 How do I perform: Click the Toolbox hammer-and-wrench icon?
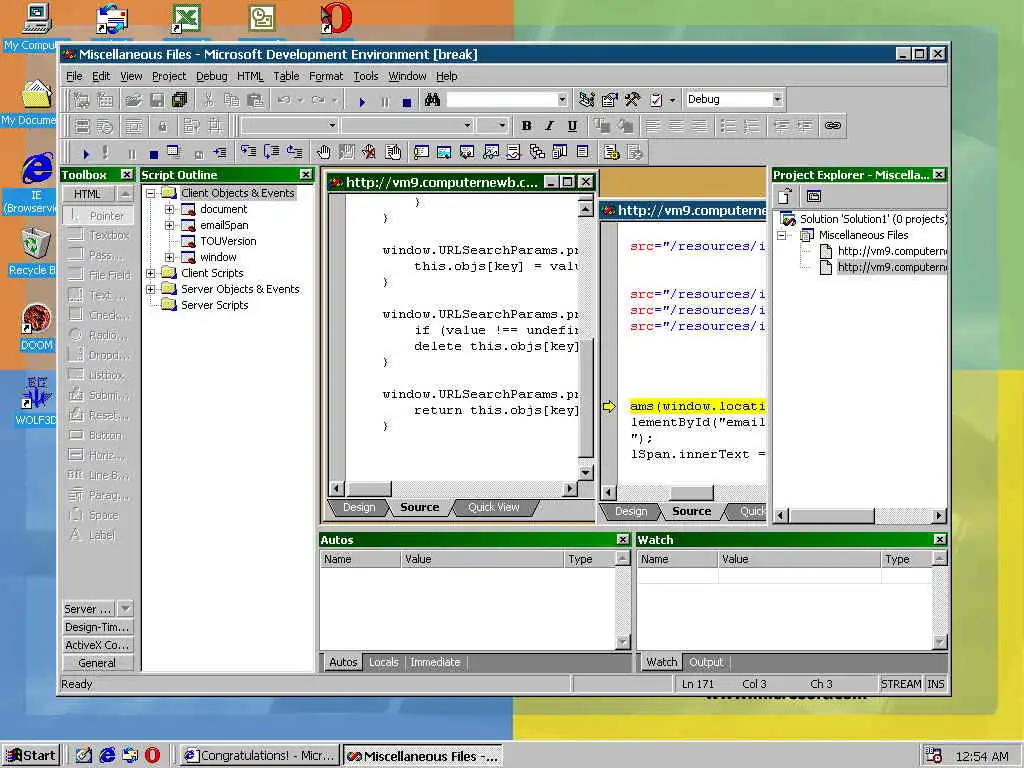[632, 99]
